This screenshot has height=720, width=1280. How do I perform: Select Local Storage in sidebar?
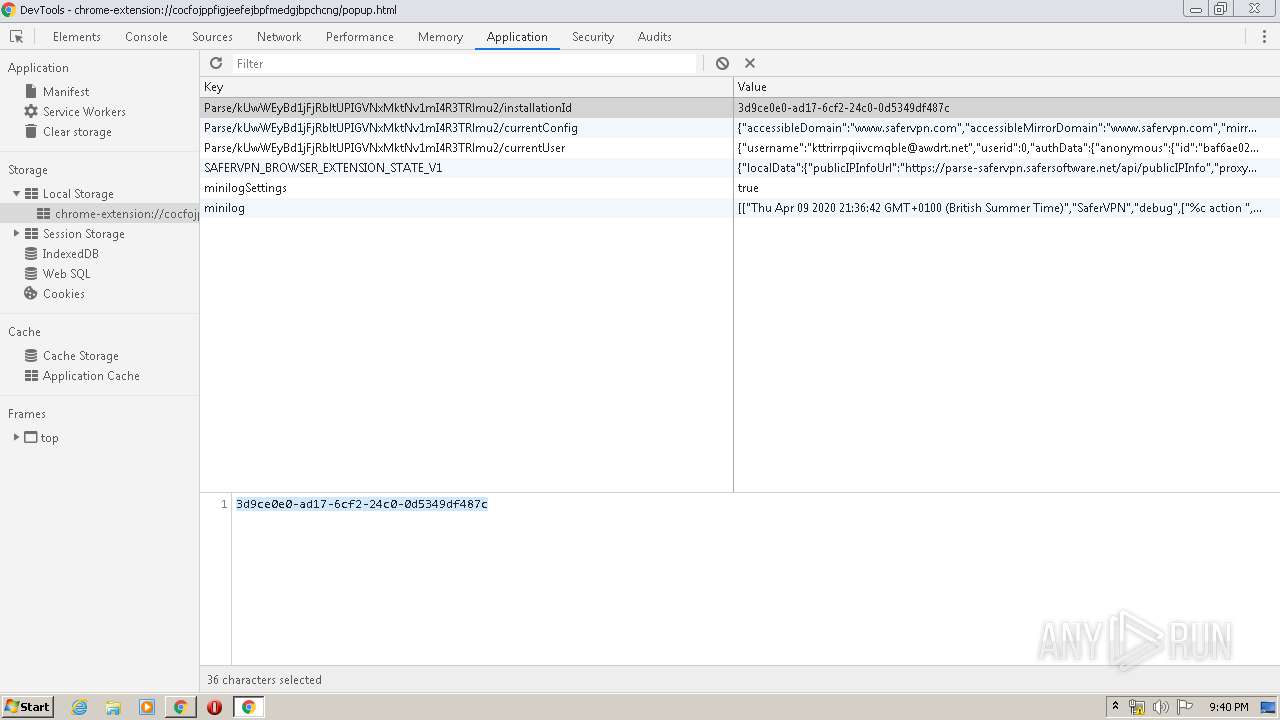(78, 194)
